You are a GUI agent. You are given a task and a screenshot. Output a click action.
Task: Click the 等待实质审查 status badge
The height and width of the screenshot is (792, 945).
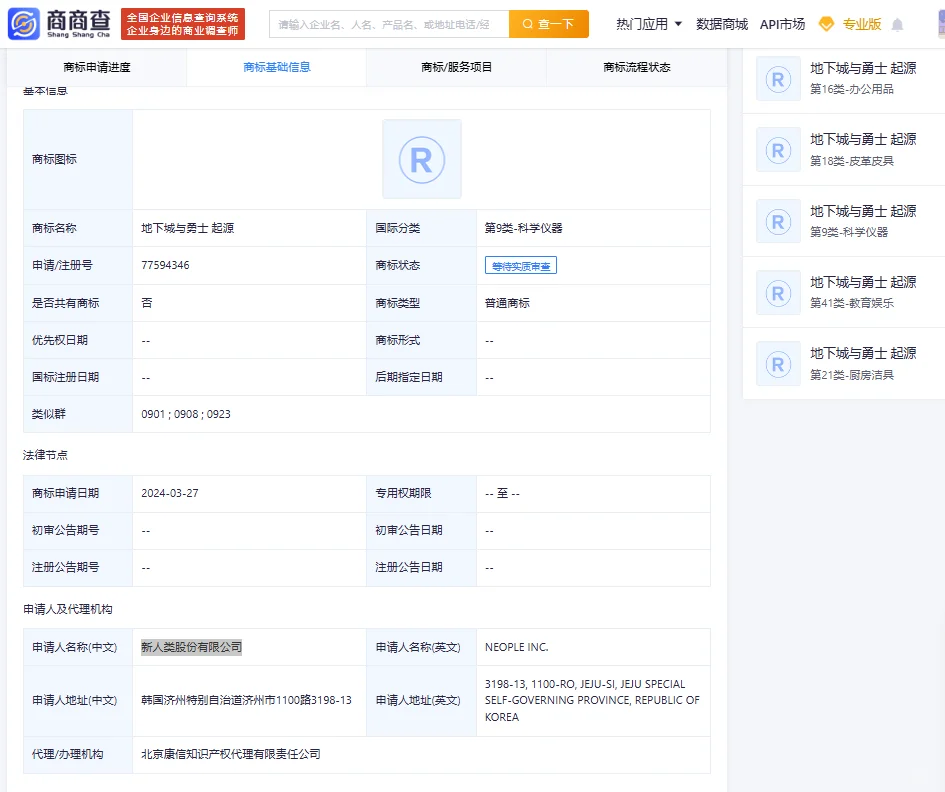521,265
